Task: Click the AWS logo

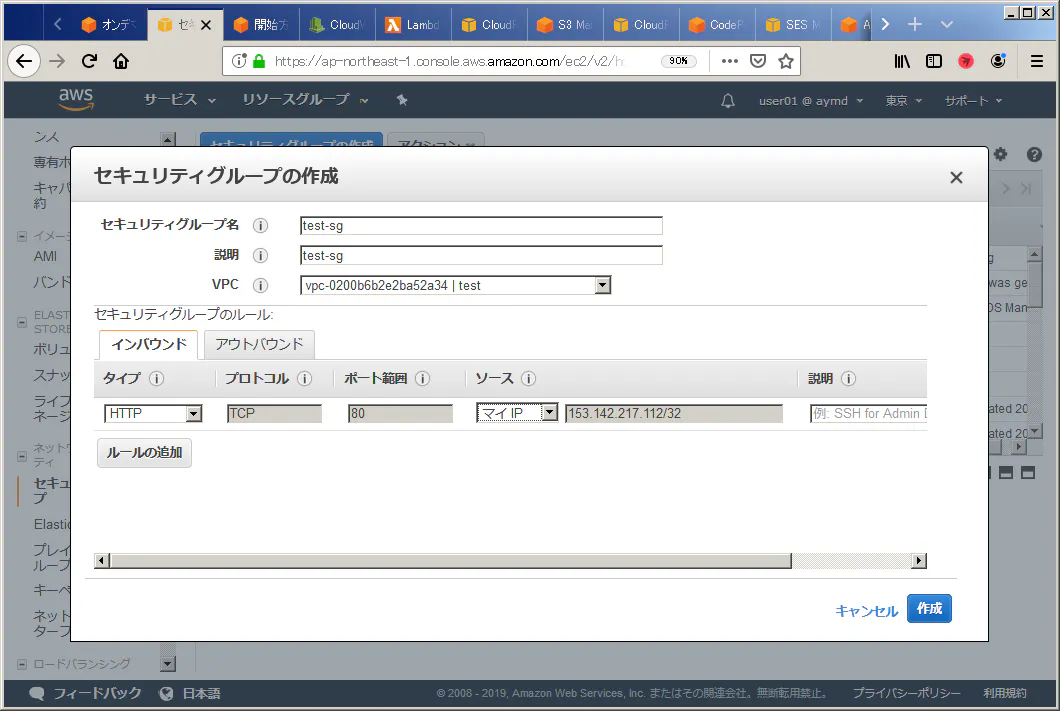Action: [76, 99]
